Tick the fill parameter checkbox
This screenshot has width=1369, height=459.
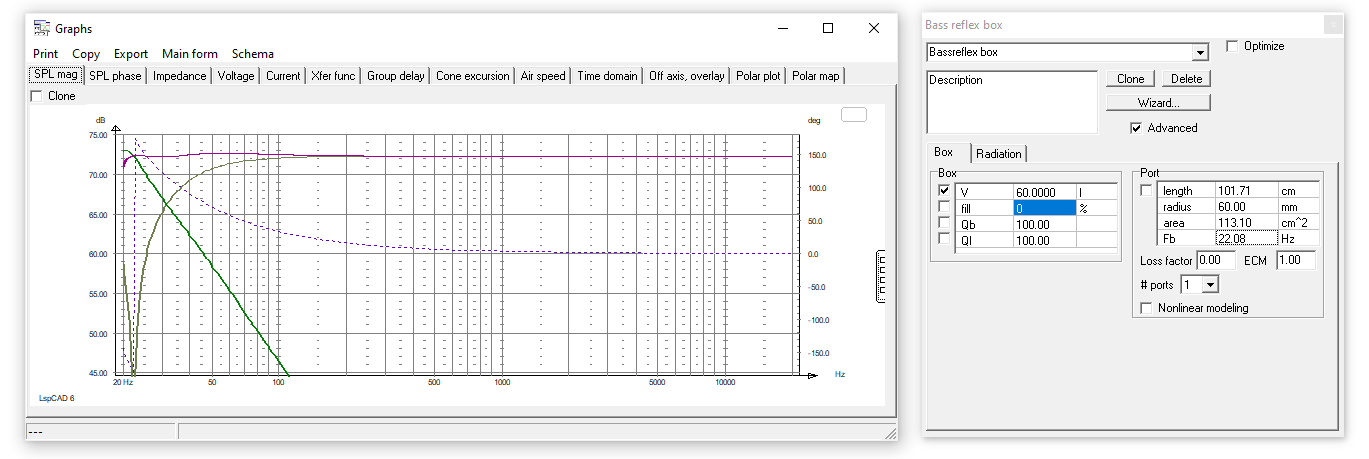(944, 207)
